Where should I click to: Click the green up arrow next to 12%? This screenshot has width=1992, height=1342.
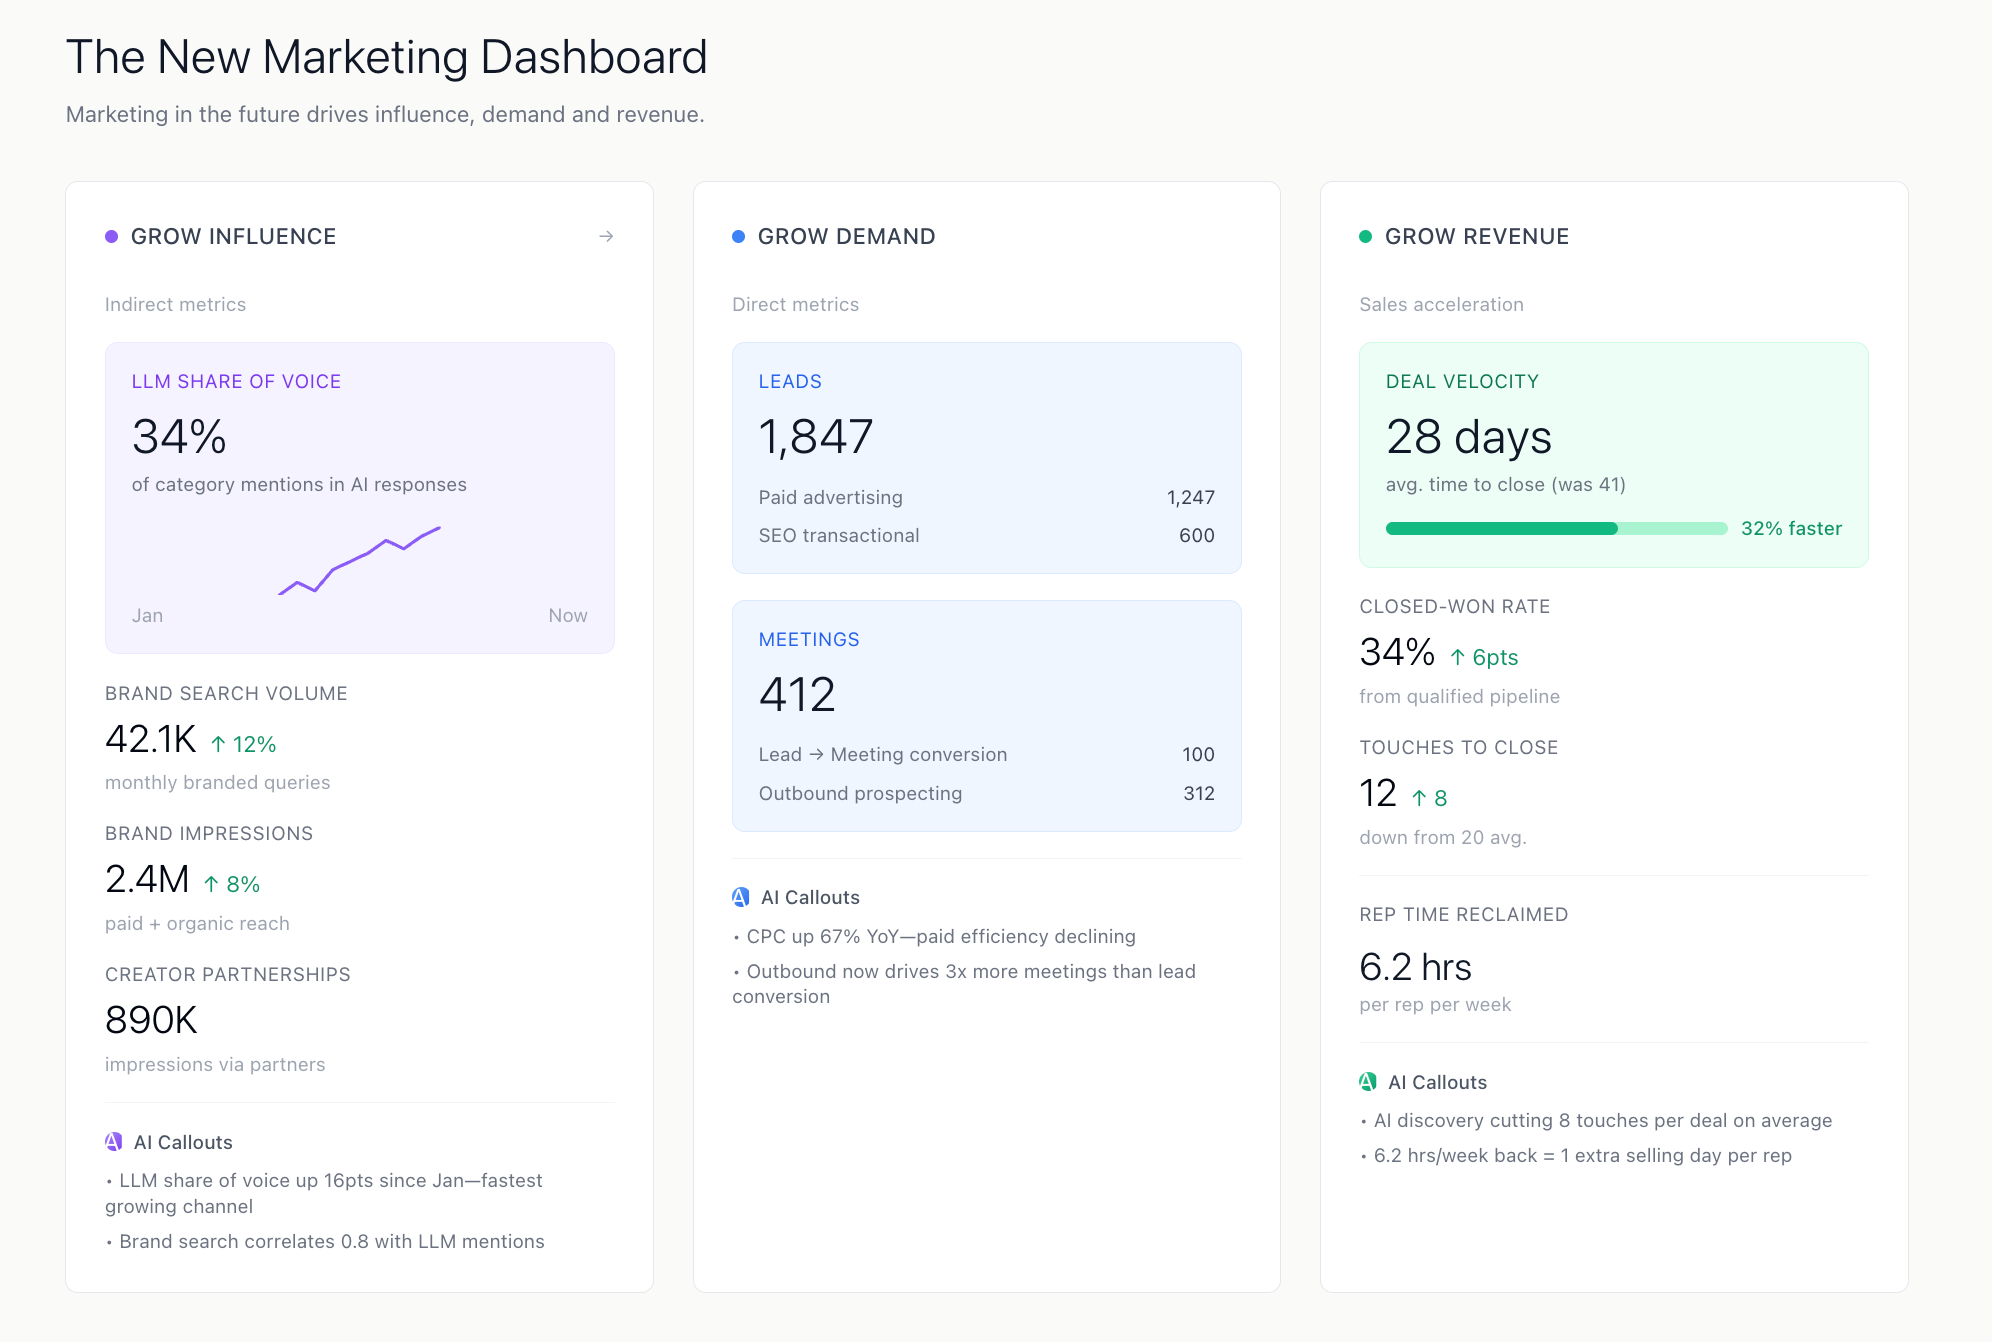click(x=218, y=744)
